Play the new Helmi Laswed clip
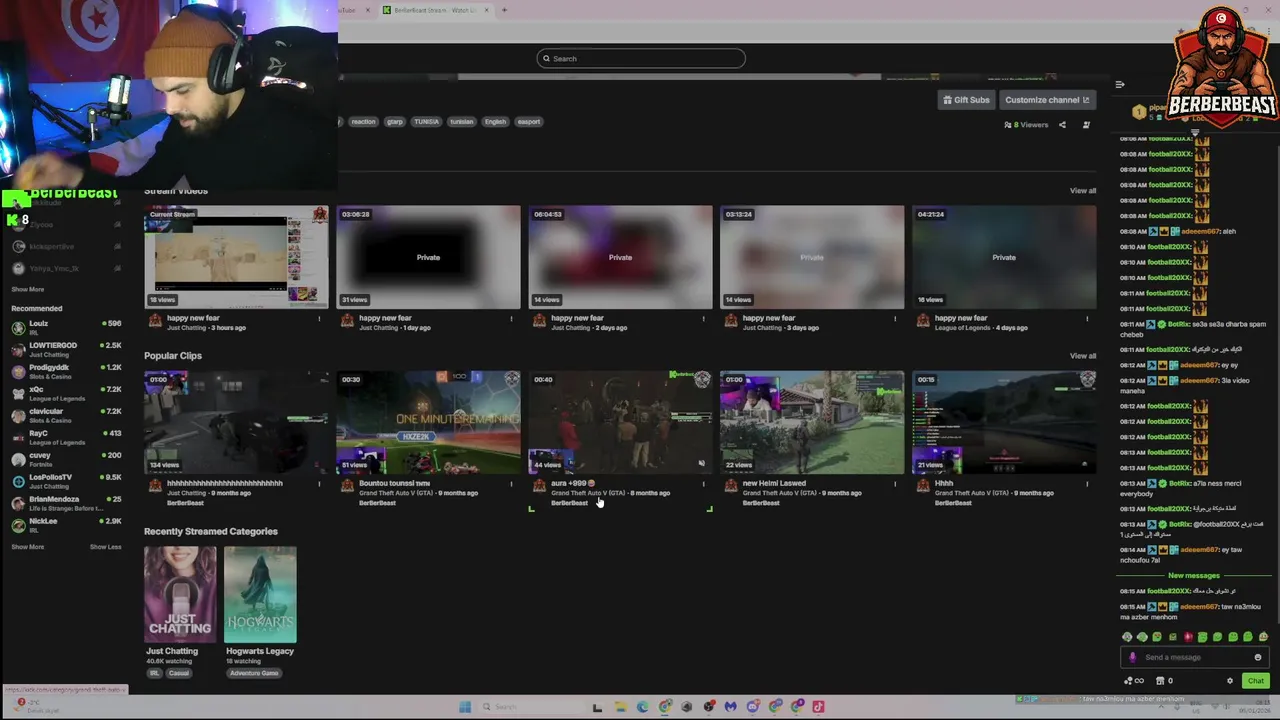 click(812, 422)
